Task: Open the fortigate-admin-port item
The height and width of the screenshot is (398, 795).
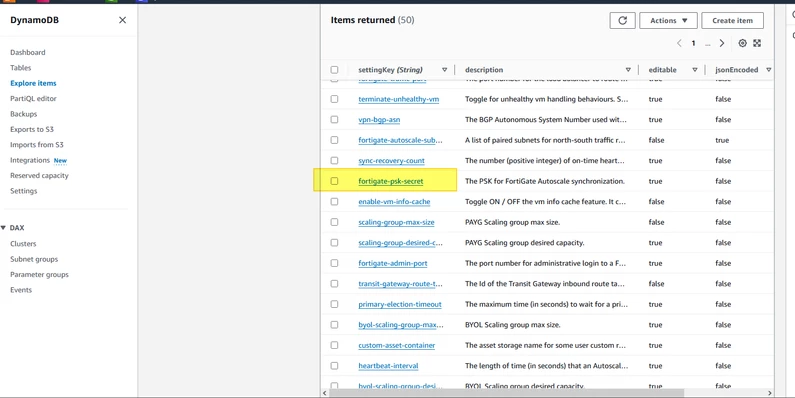Action: click(392, 263)
